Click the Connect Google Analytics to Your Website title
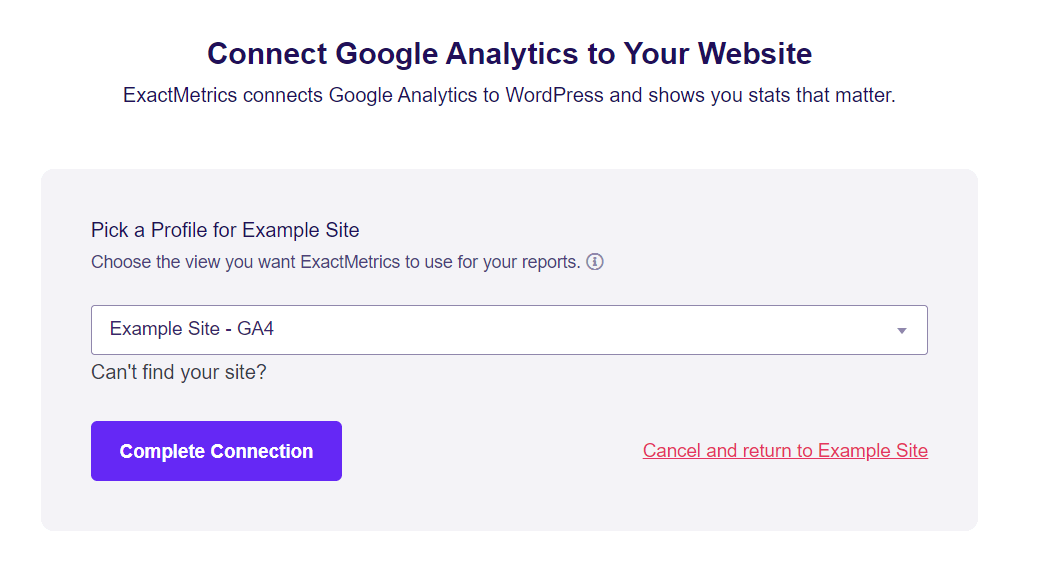Viewport: 1037px width, 571px height. pyautogui.click(x=509, y=54)
